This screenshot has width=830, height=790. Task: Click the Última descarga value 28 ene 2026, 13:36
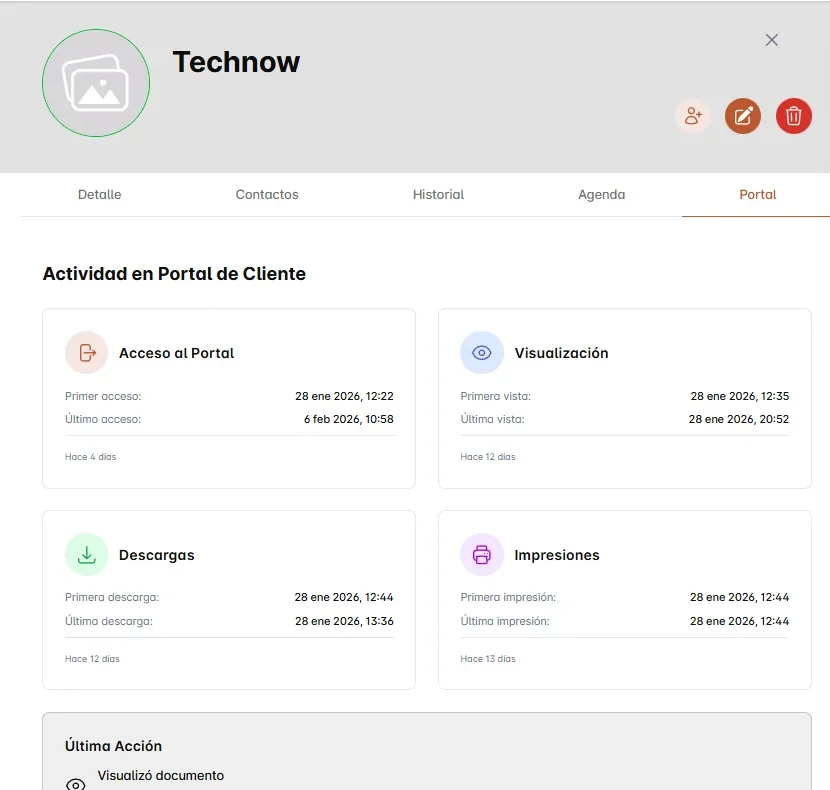click(344, 621)
